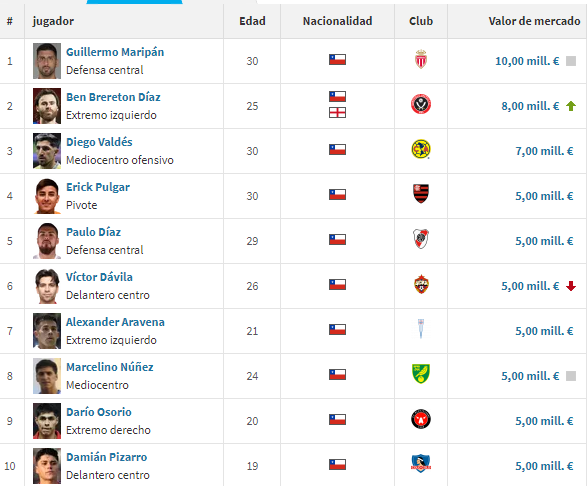Image resolution: width=587 pixels, height=486 pixels.
Task: Open the Club América crest
Action: pyautogui.click(x=421, y=149)
